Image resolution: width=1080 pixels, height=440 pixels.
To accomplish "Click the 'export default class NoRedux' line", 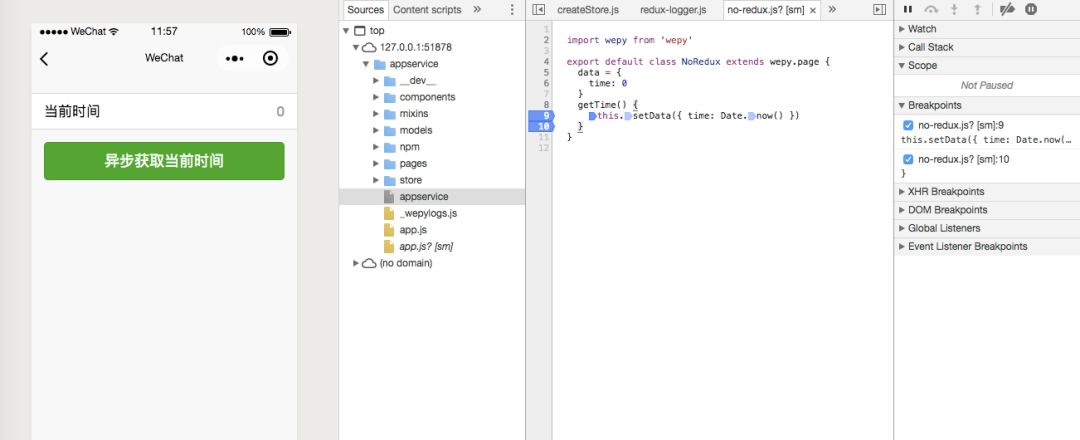I will click(x=698, y=62).
